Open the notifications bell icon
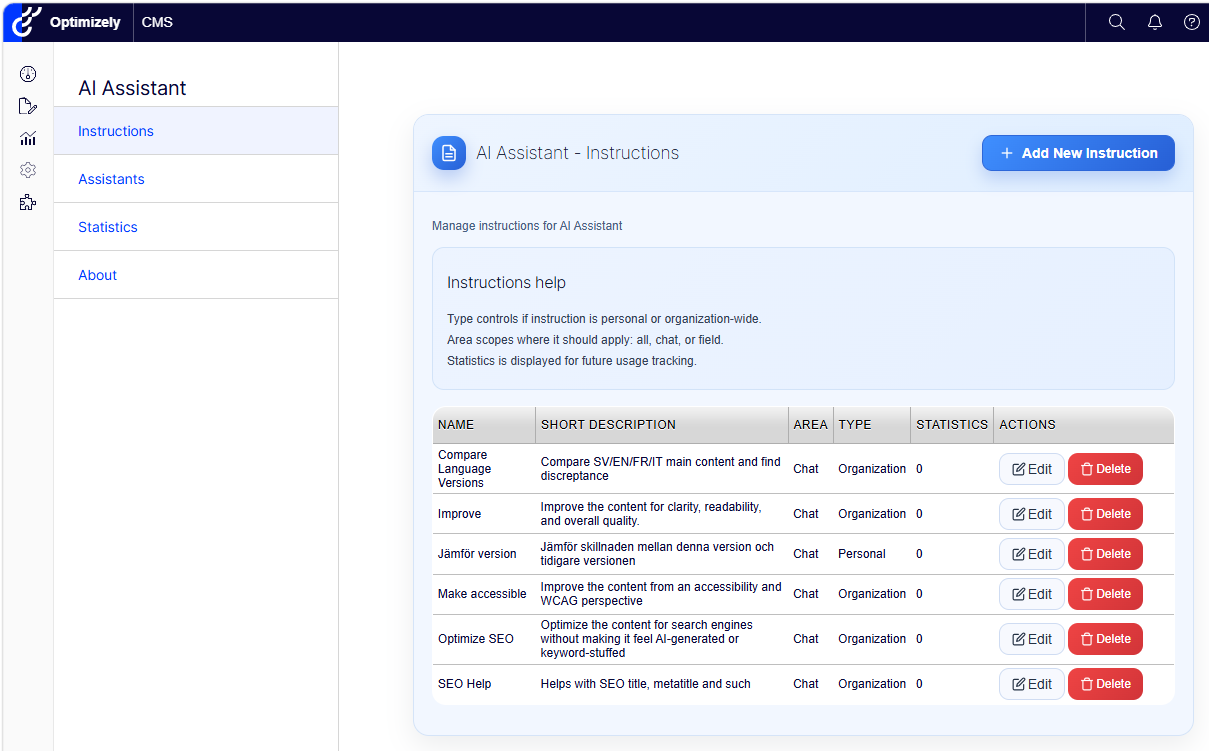 1155,22
